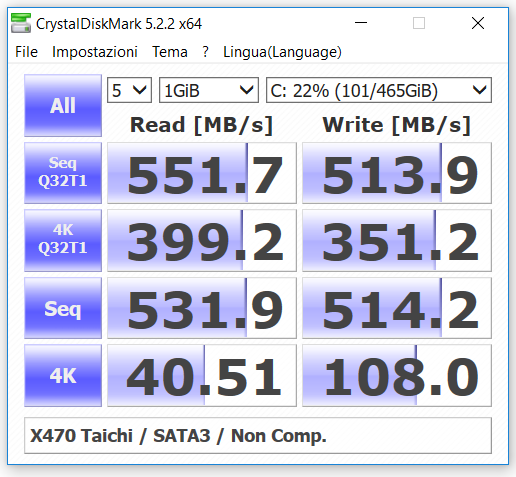The image size is (516, 477).
Task: Open the test size dropdown showing 1GiB
Action: (x=209, y=90)
